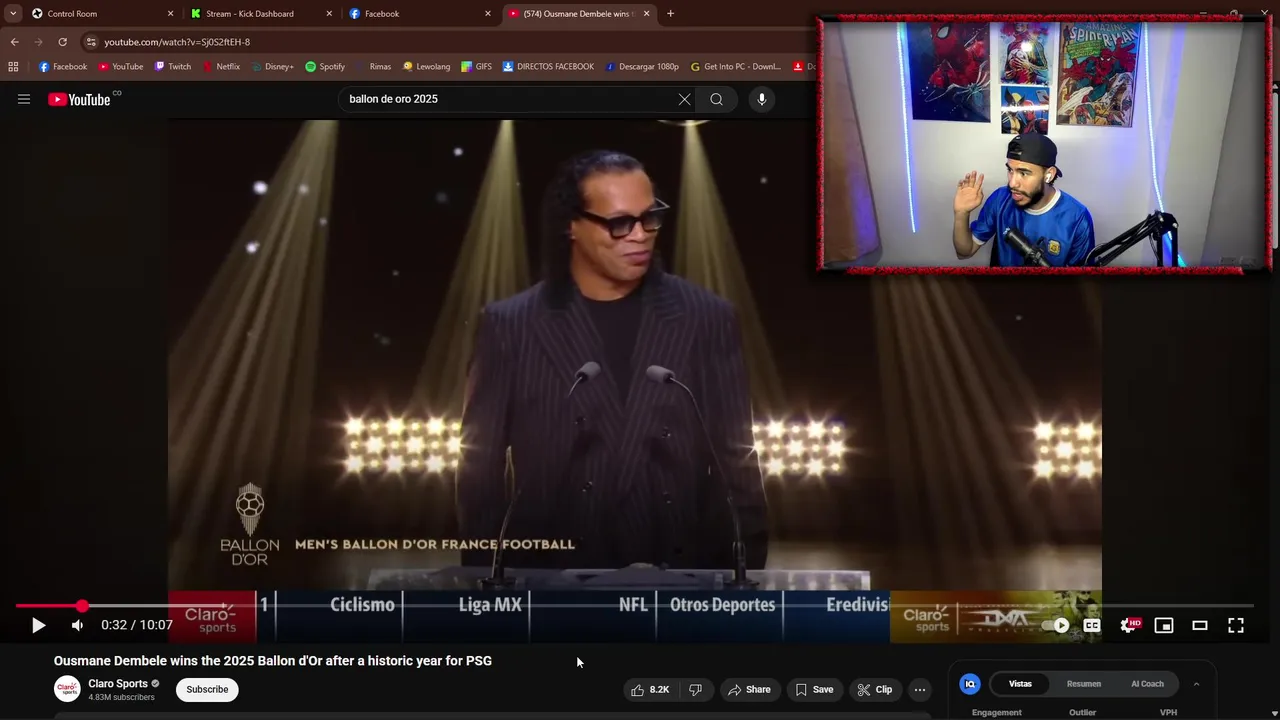The width and height of the screenshot is (1280, 720).
Task: Subscribe to Claro Sports
Action: click(207, 689)
